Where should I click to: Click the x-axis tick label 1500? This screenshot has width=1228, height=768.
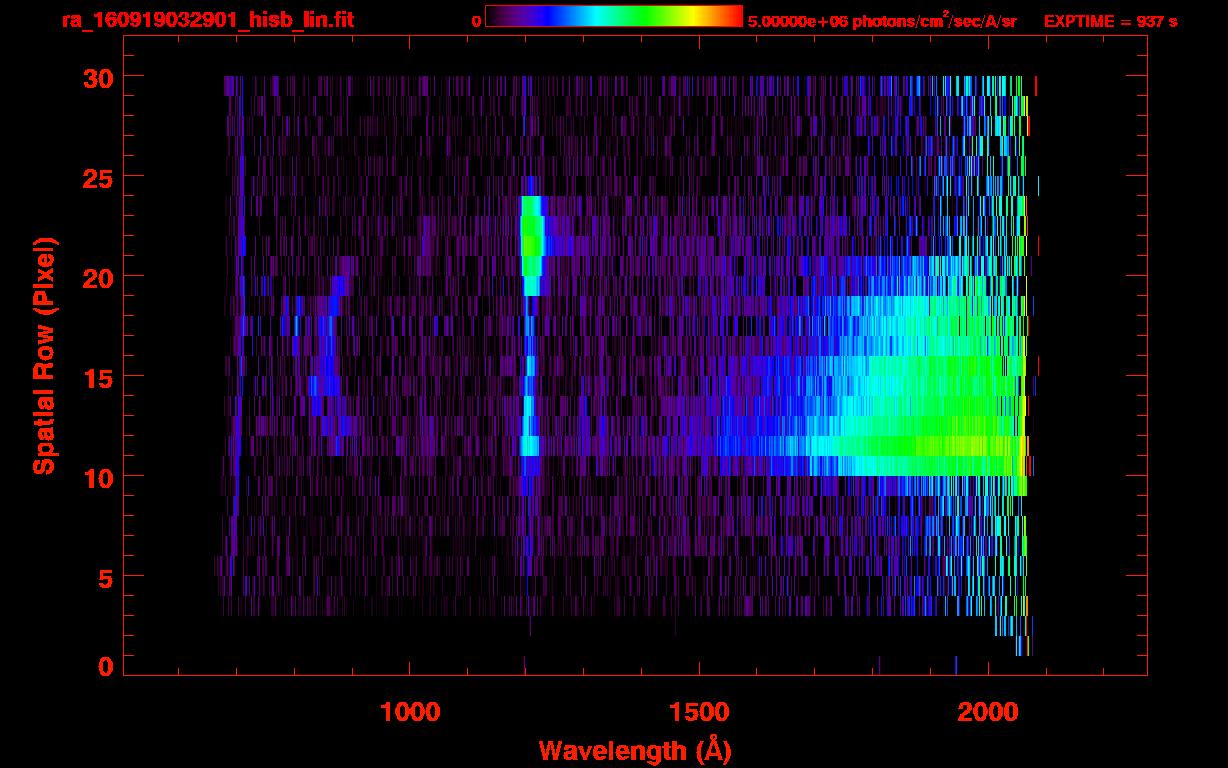(x=699, y=712)
